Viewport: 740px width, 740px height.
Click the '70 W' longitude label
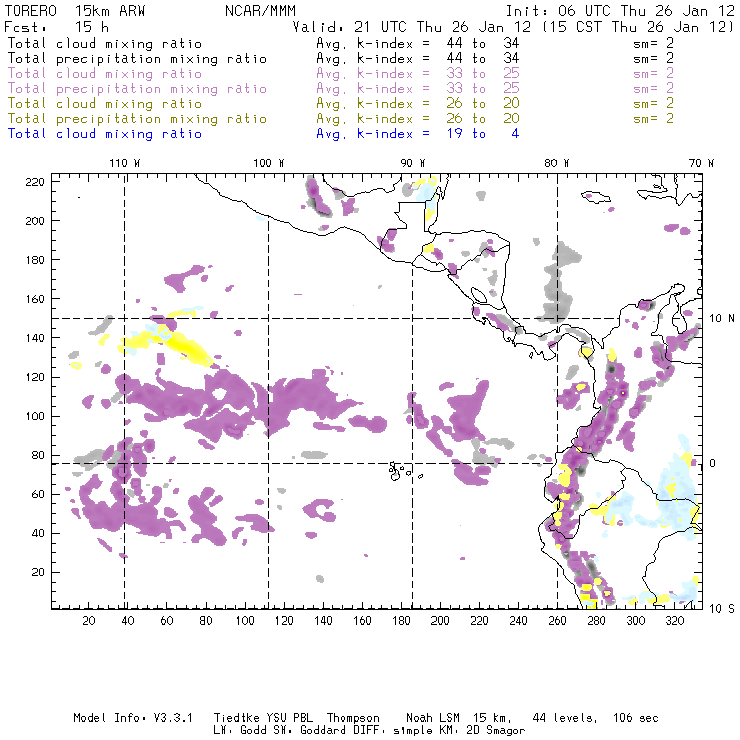[701, 163]
